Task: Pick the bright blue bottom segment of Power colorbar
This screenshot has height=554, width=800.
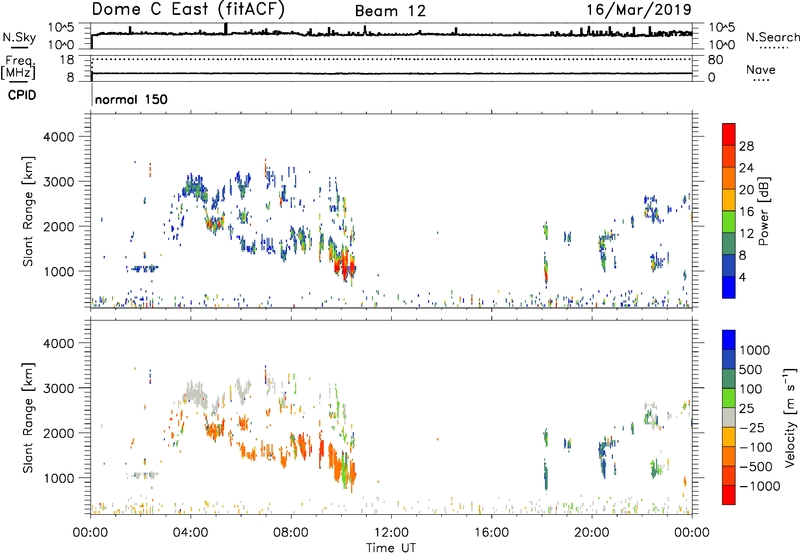Action: point(729,288)
